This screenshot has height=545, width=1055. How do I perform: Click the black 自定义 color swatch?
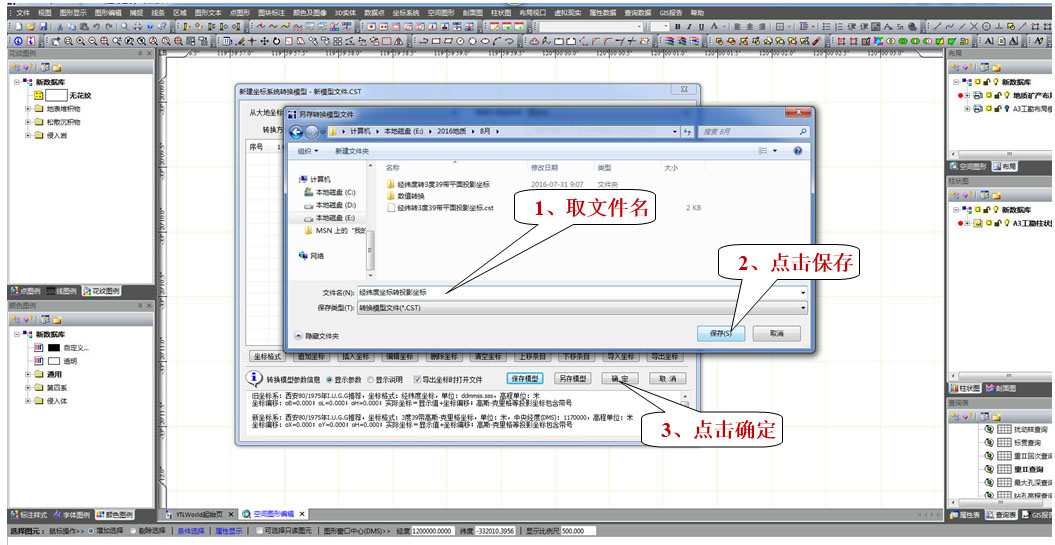tap(53, 347)
